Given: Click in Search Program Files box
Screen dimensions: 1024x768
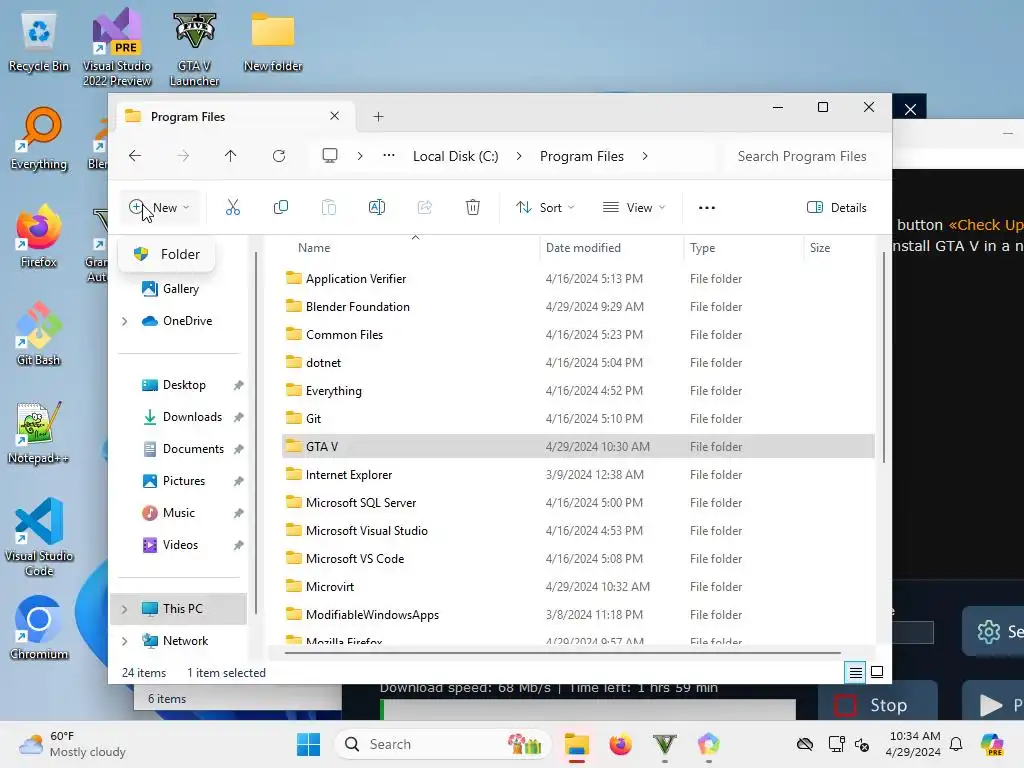Looking at the screenshot, I should [802, 156].
